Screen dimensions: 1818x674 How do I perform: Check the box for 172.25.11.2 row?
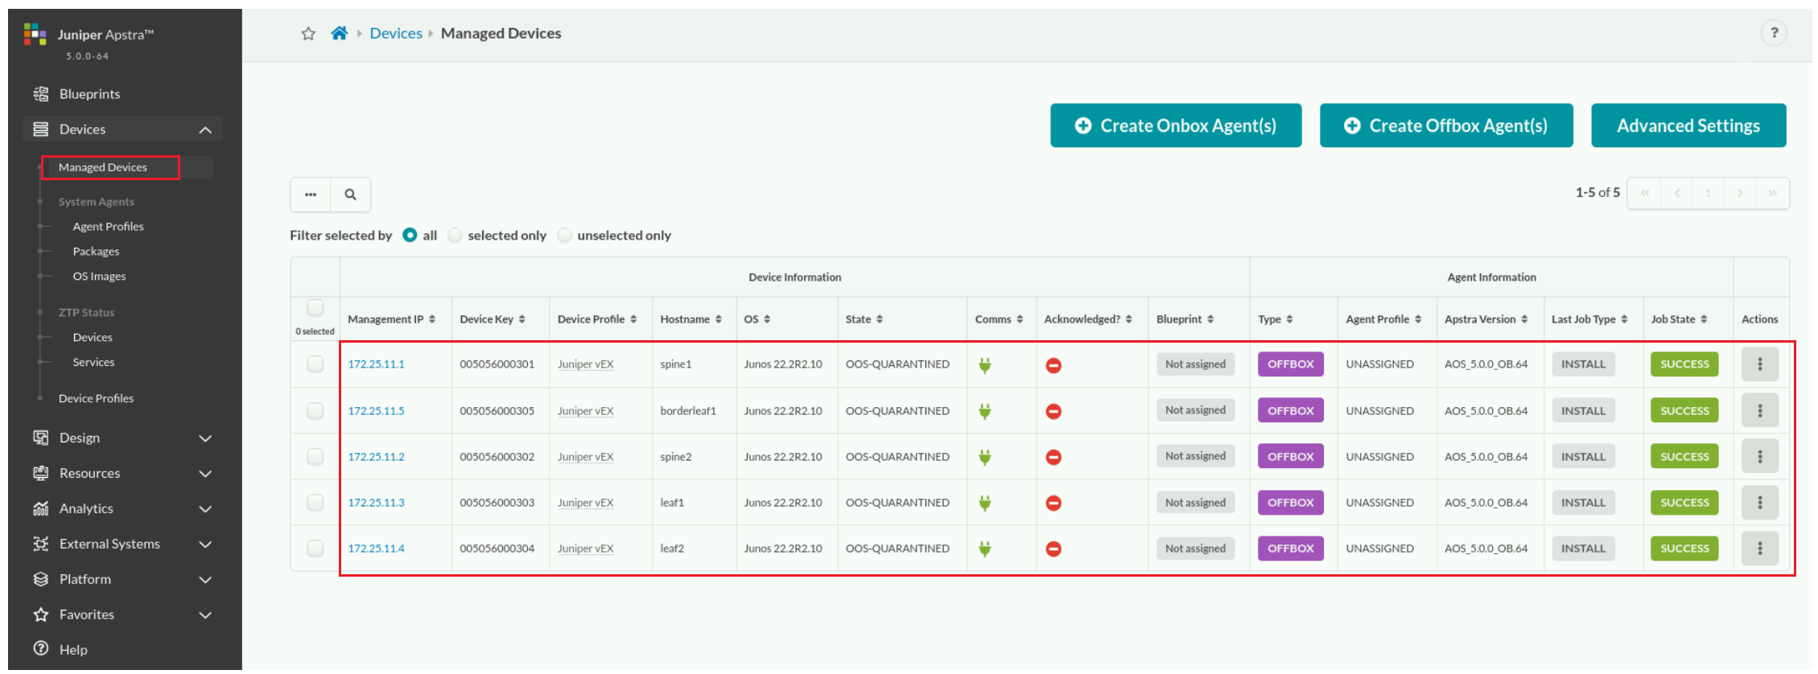coord(315,456)
